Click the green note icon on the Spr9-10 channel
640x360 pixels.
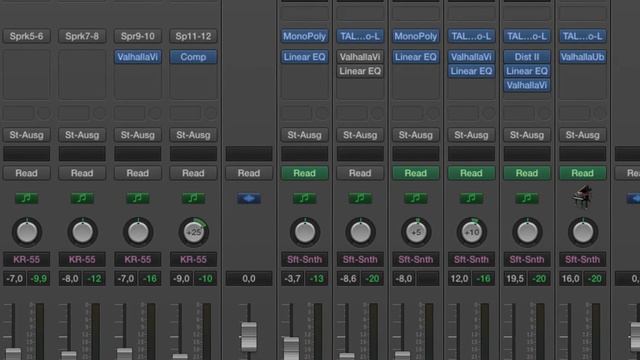tap(138, 198)
